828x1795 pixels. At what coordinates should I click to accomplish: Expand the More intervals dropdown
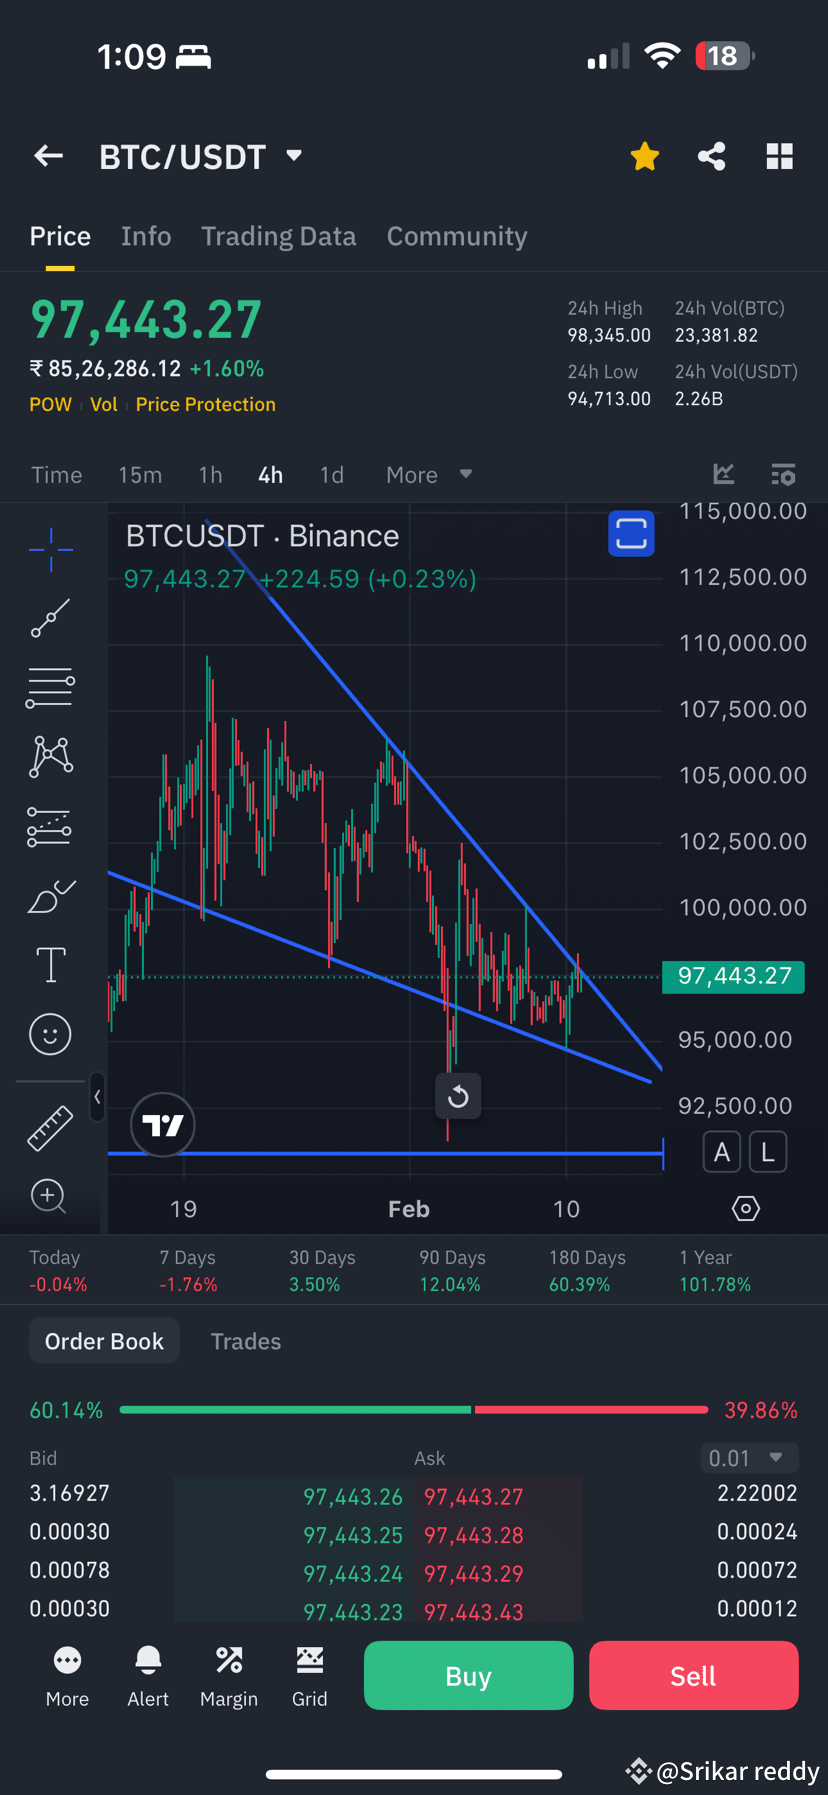pos(429,475)
